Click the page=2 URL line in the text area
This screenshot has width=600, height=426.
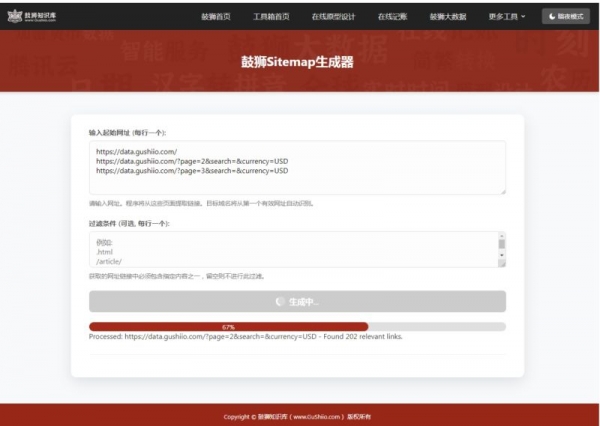click(192, 161)
